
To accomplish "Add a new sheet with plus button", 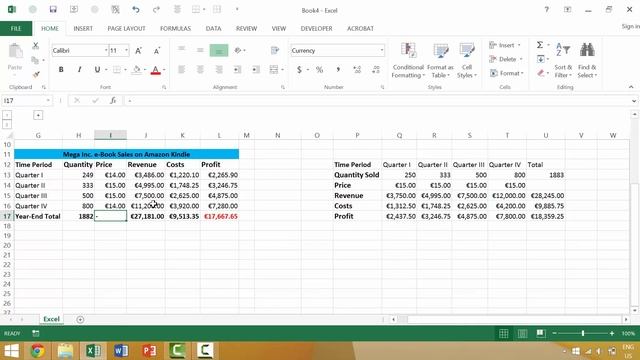I will 80,320.
